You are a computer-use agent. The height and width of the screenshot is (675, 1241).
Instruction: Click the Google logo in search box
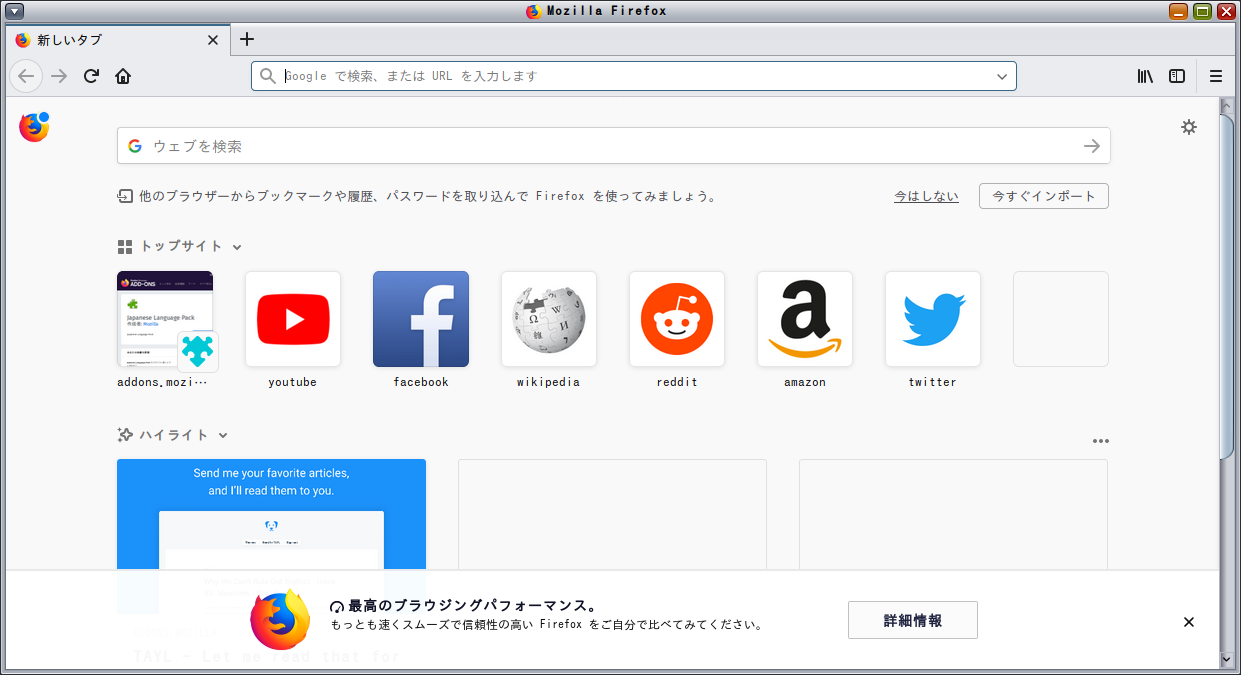[x=135, y=146]
